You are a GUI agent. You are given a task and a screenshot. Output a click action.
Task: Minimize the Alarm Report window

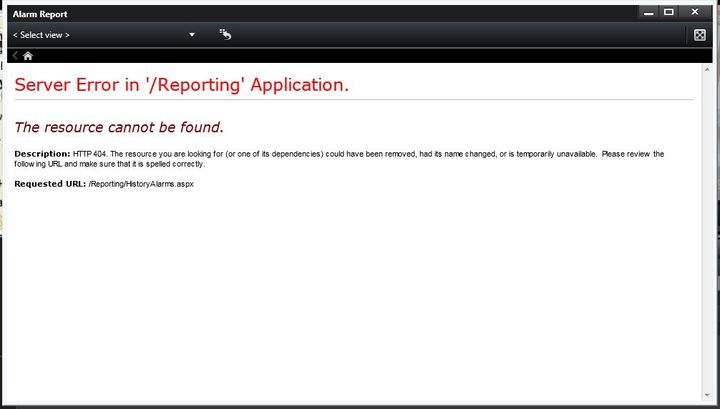click(649, 12)
